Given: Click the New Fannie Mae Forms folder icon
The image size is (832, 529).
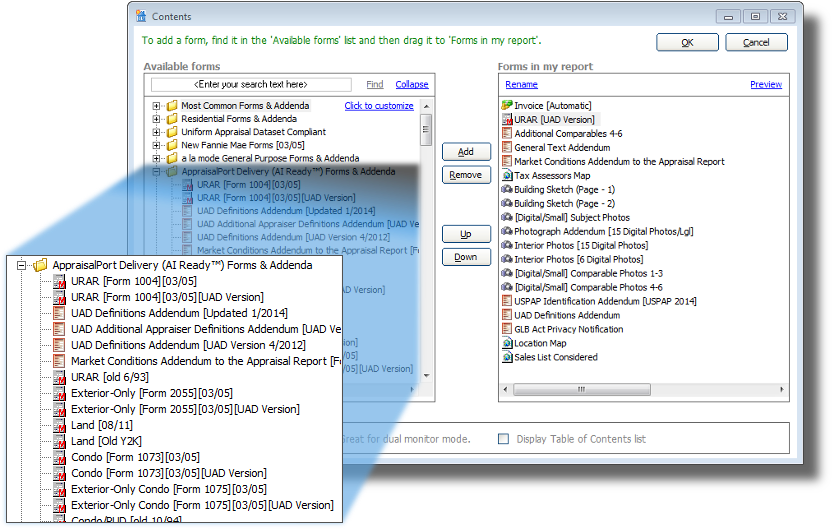Looking at the screenshot, I should [x=172, y=145].
